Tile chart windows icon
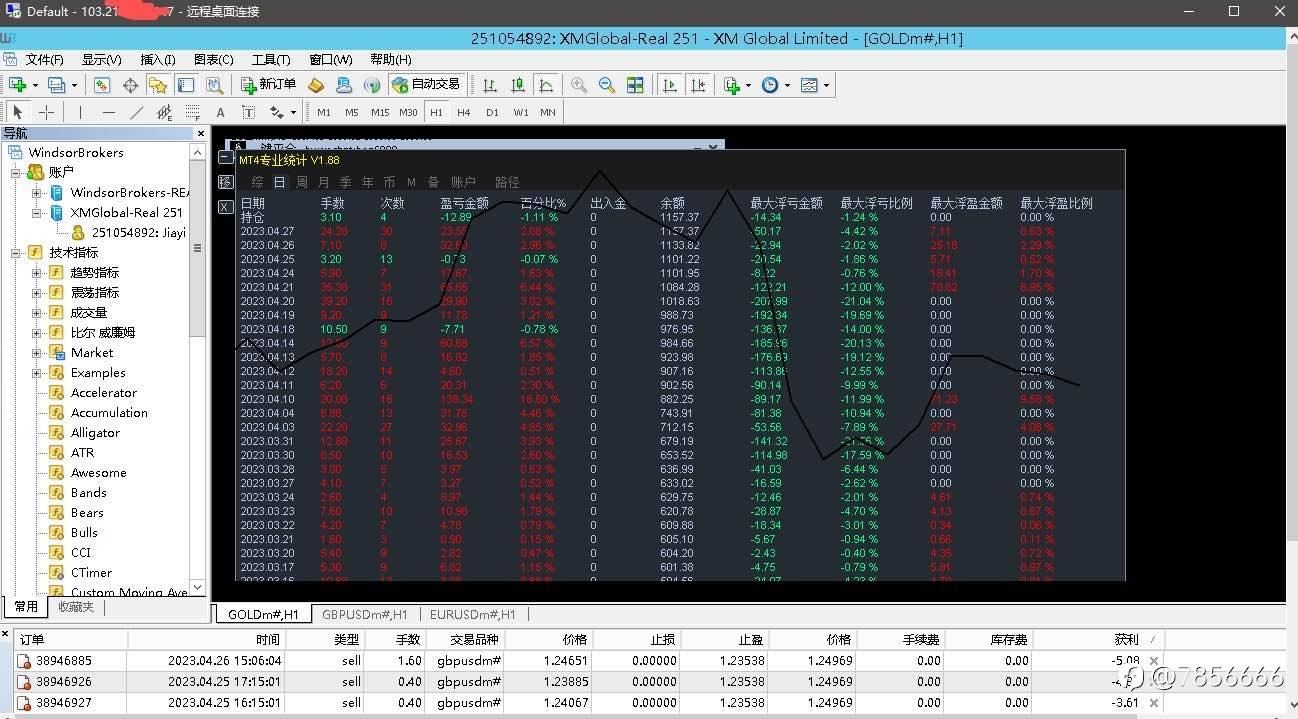This screenshot has width=1298, height=719. [x=635, y=85]
